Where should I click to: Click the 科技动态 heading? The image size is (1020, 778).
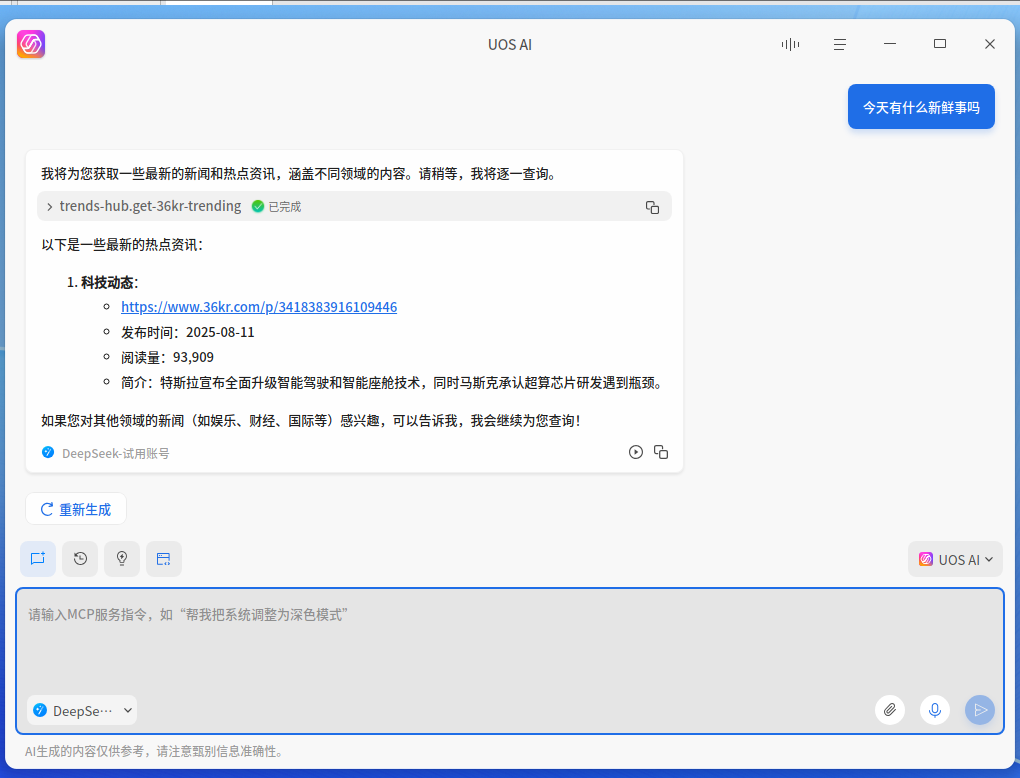[x=109, y=282]
